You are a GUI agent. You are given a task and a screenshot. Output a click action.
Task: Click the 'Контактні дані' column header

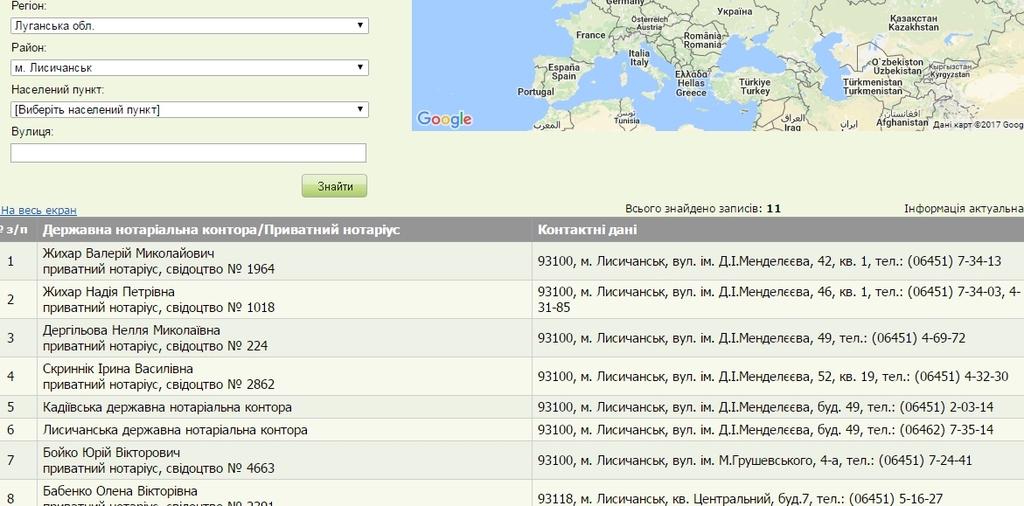(x=586, y=230)
